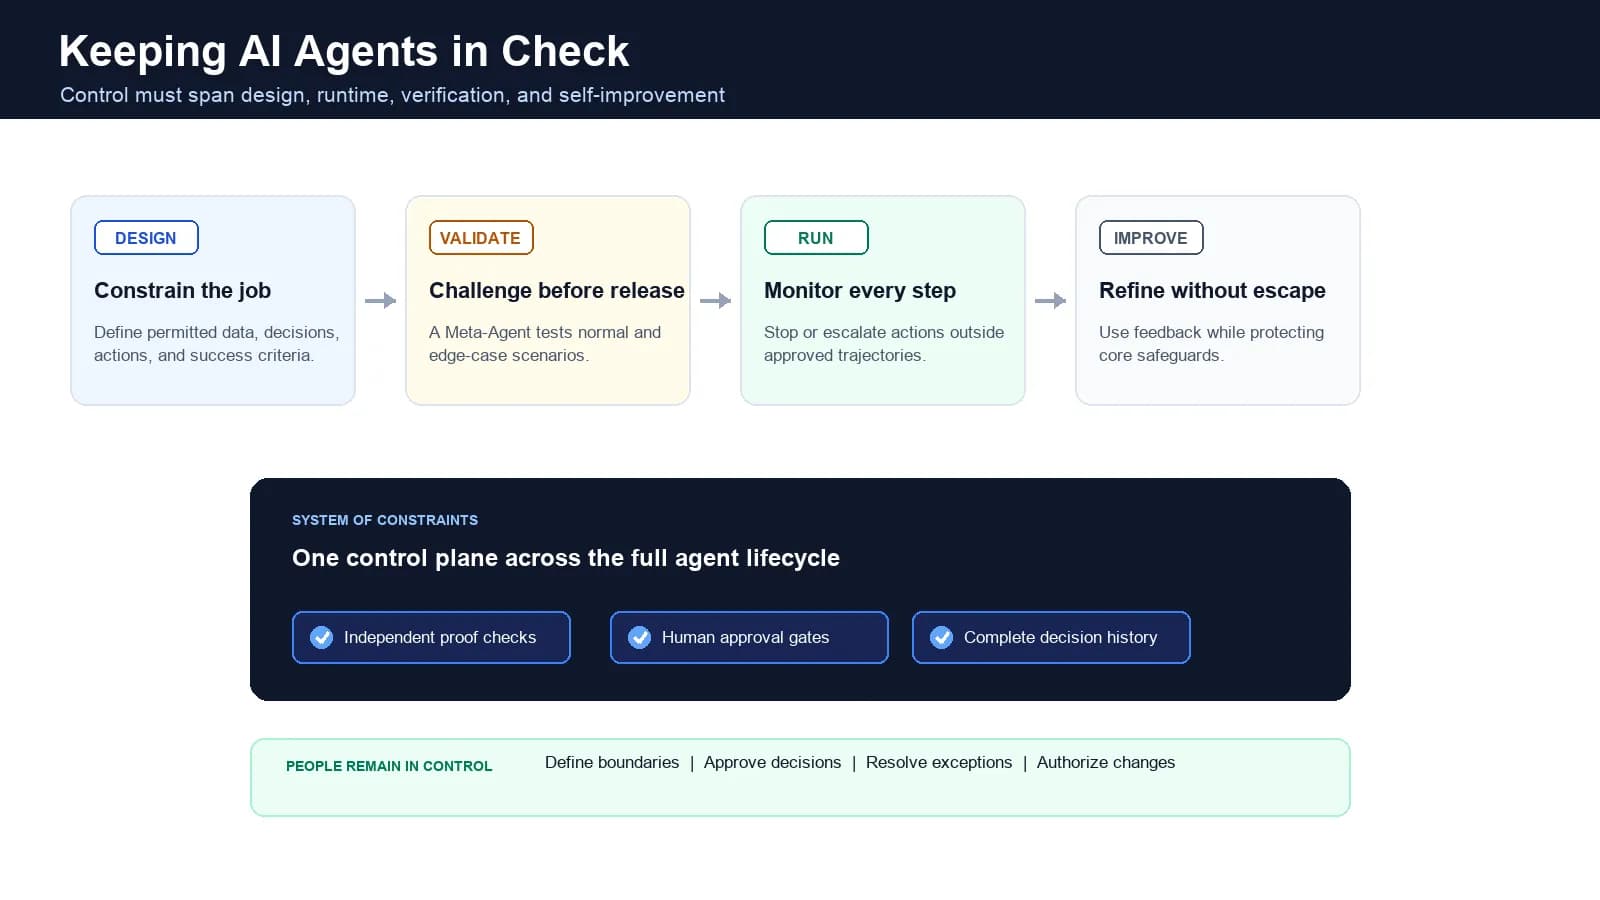1600x900 pixels.
Task: Click the 'Resolve exceptions' text
Action: click(939, 762)
